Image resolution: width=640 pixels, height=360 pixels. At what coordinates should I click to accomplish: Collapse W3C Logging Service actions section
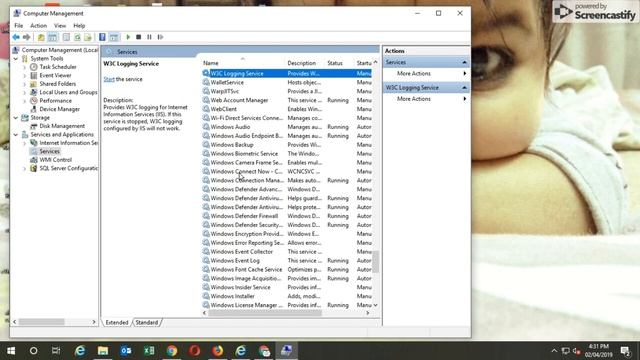point(464,88)
